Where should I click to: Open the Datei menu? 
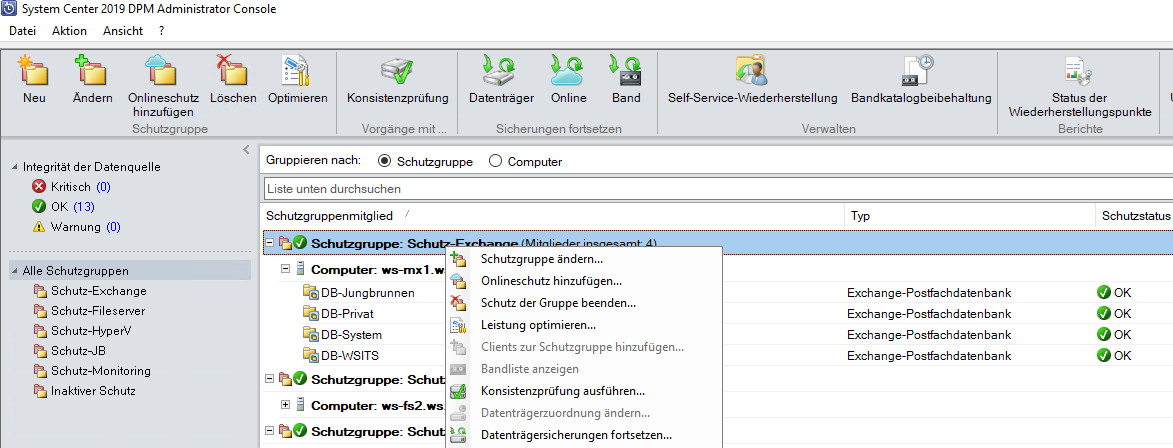(22, 31)
